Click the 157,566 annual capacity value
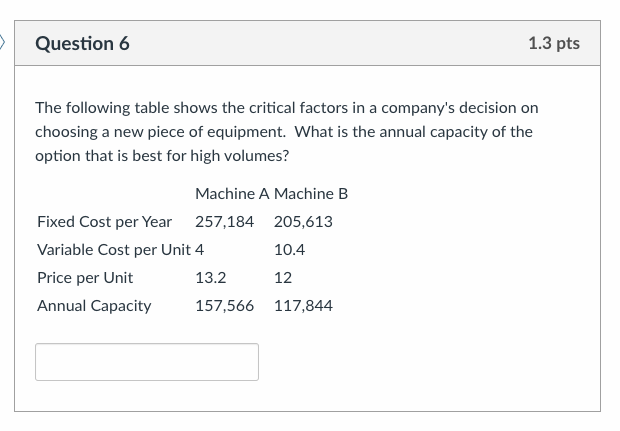This screenshot has height=431, width=620. [x=224, y=305]
